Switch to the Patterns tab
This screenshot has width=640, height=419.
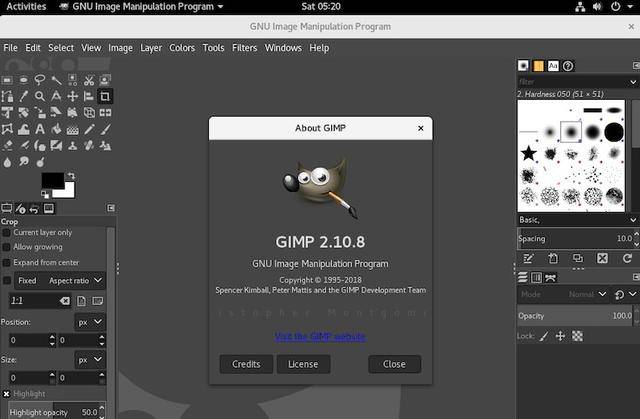(538, 66)
